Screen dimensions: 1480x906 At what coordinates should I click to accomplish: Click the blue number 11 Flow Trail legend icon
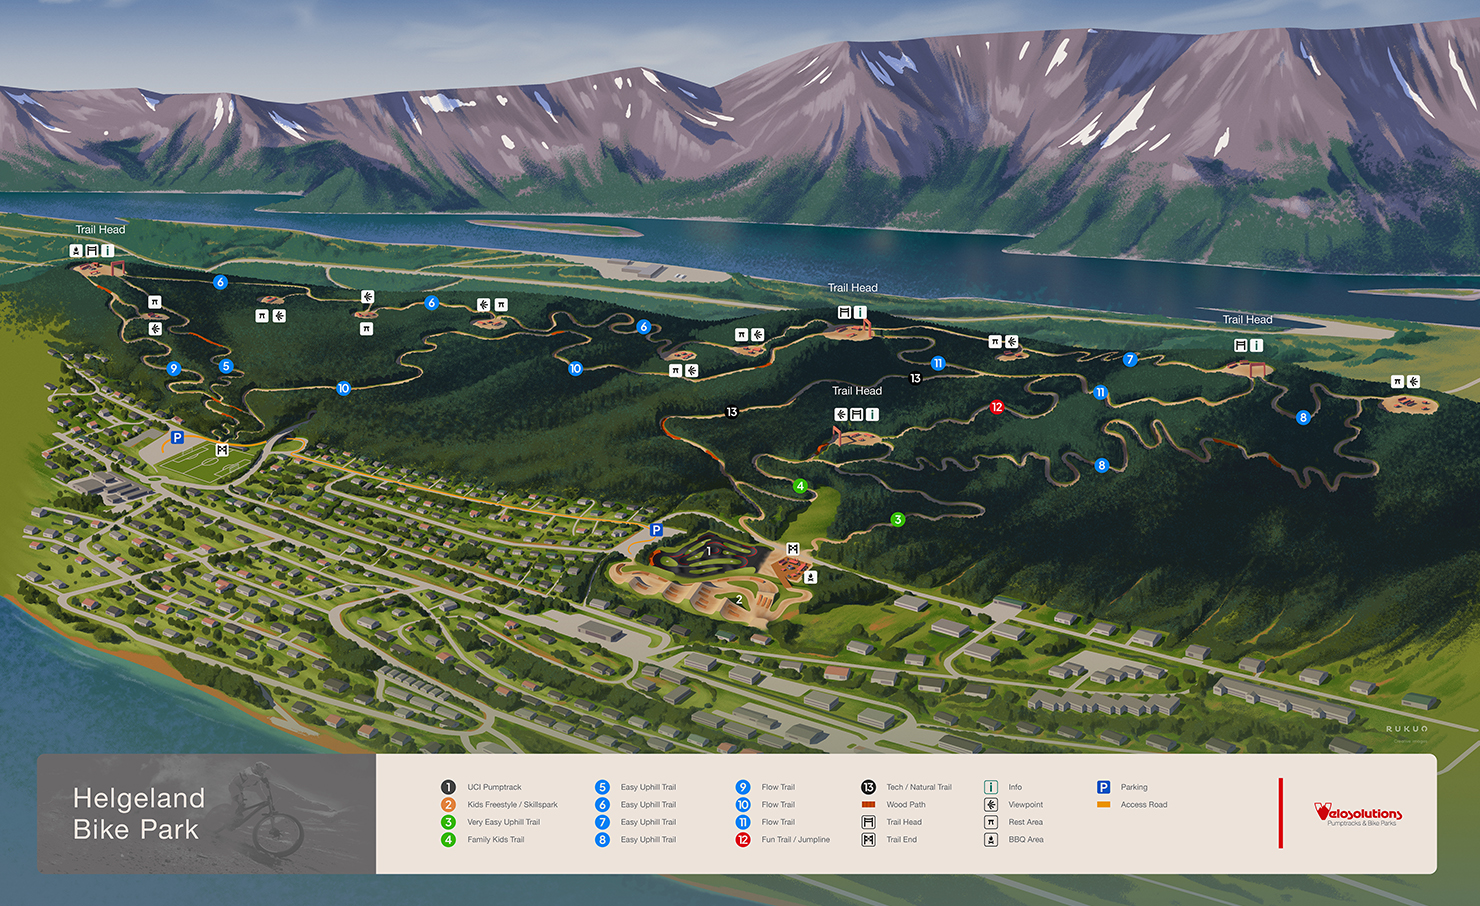[x=743, y=822]
